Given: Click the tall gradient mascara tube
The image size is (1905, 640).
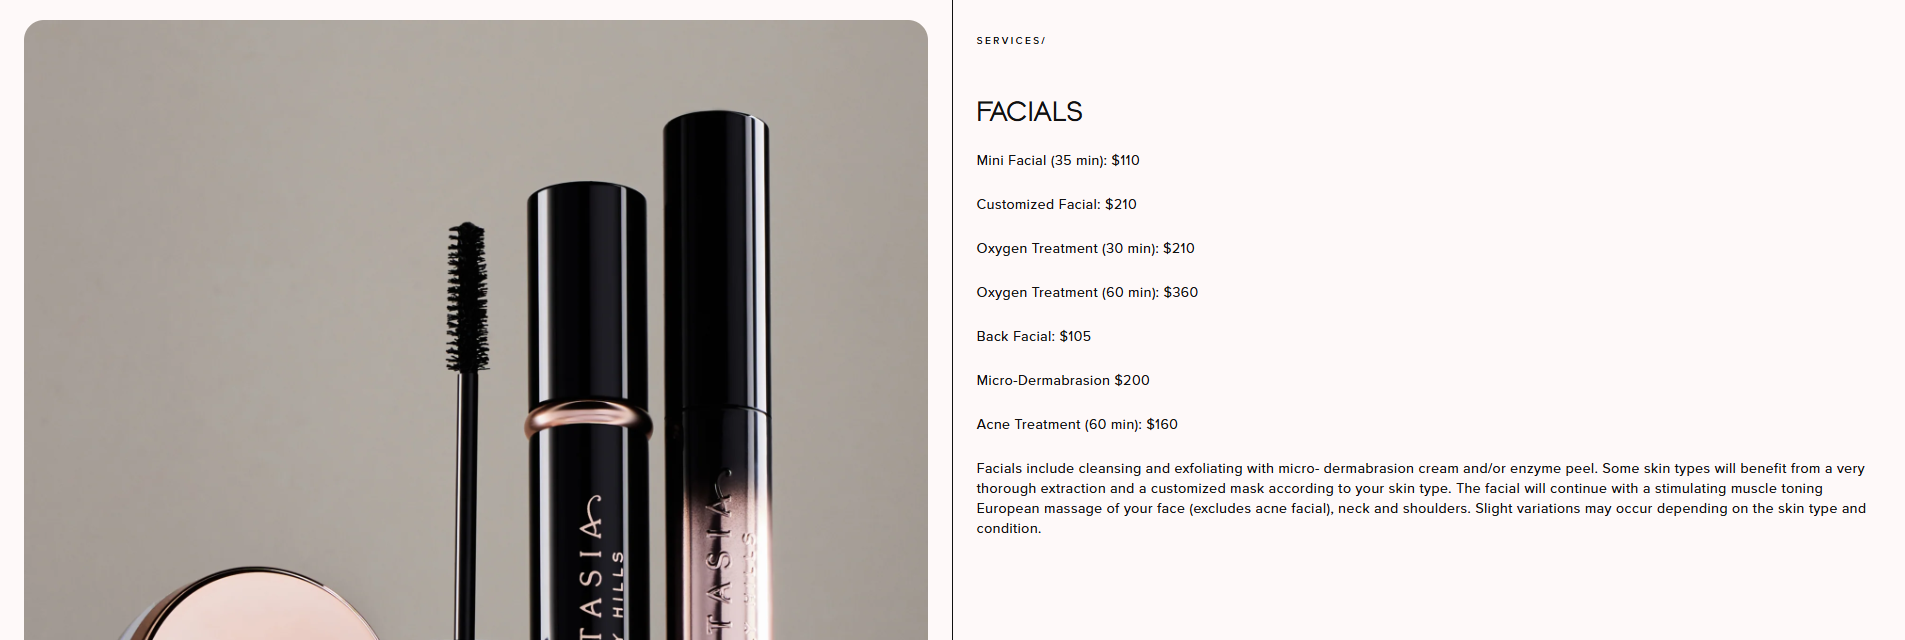Looking at the screenshot, I should (716, 375).
